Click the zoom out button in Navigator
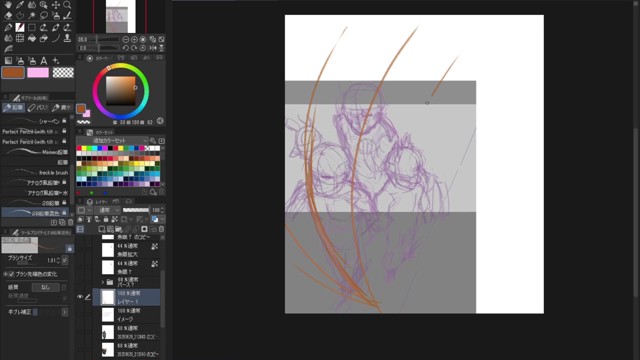Screen dimensions: 640x360 tap(126, 39)
